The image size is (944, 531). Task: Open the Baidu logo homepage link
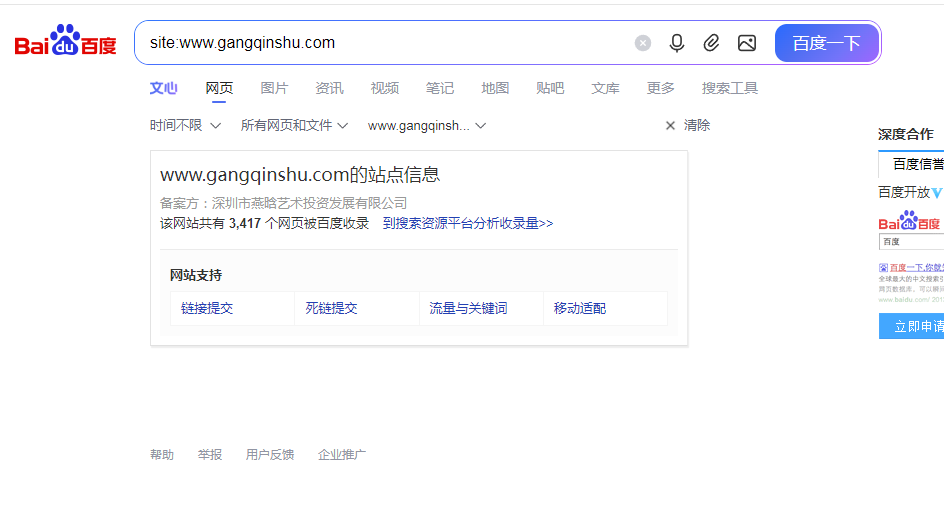click(x=66, y=40)
